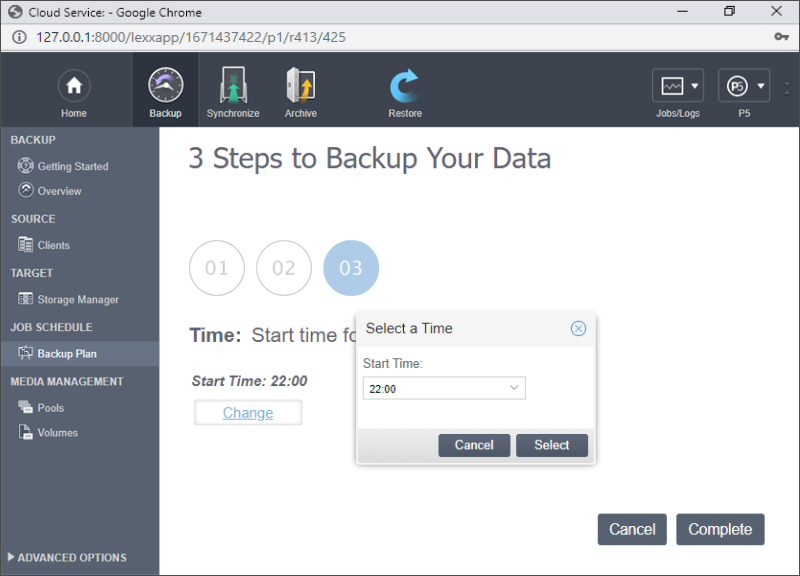Cancel the backup setup wizard

point(632,530)
